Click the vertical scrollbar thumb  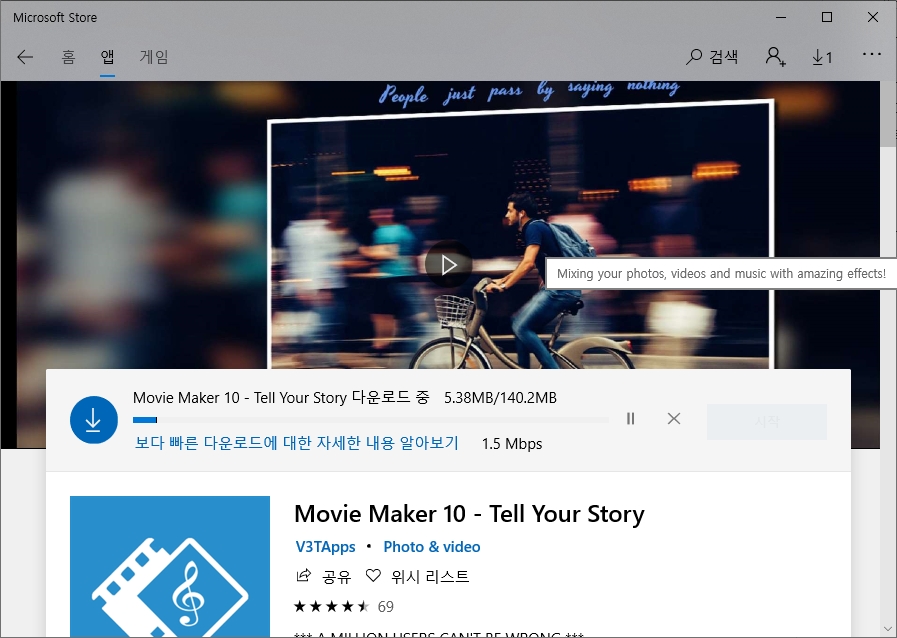888,114
